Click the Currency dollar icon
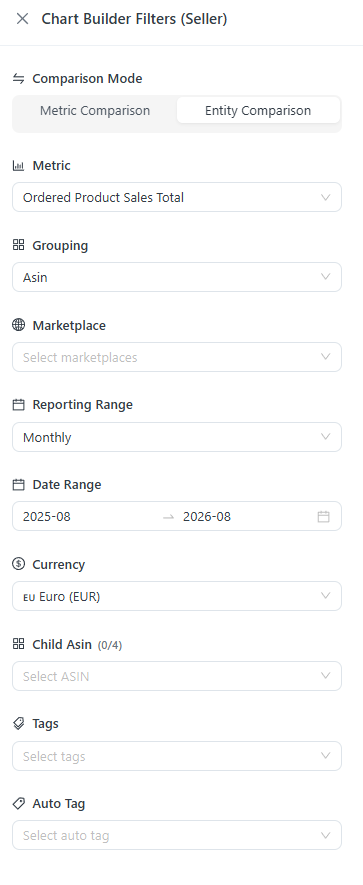 click(19, 564)
